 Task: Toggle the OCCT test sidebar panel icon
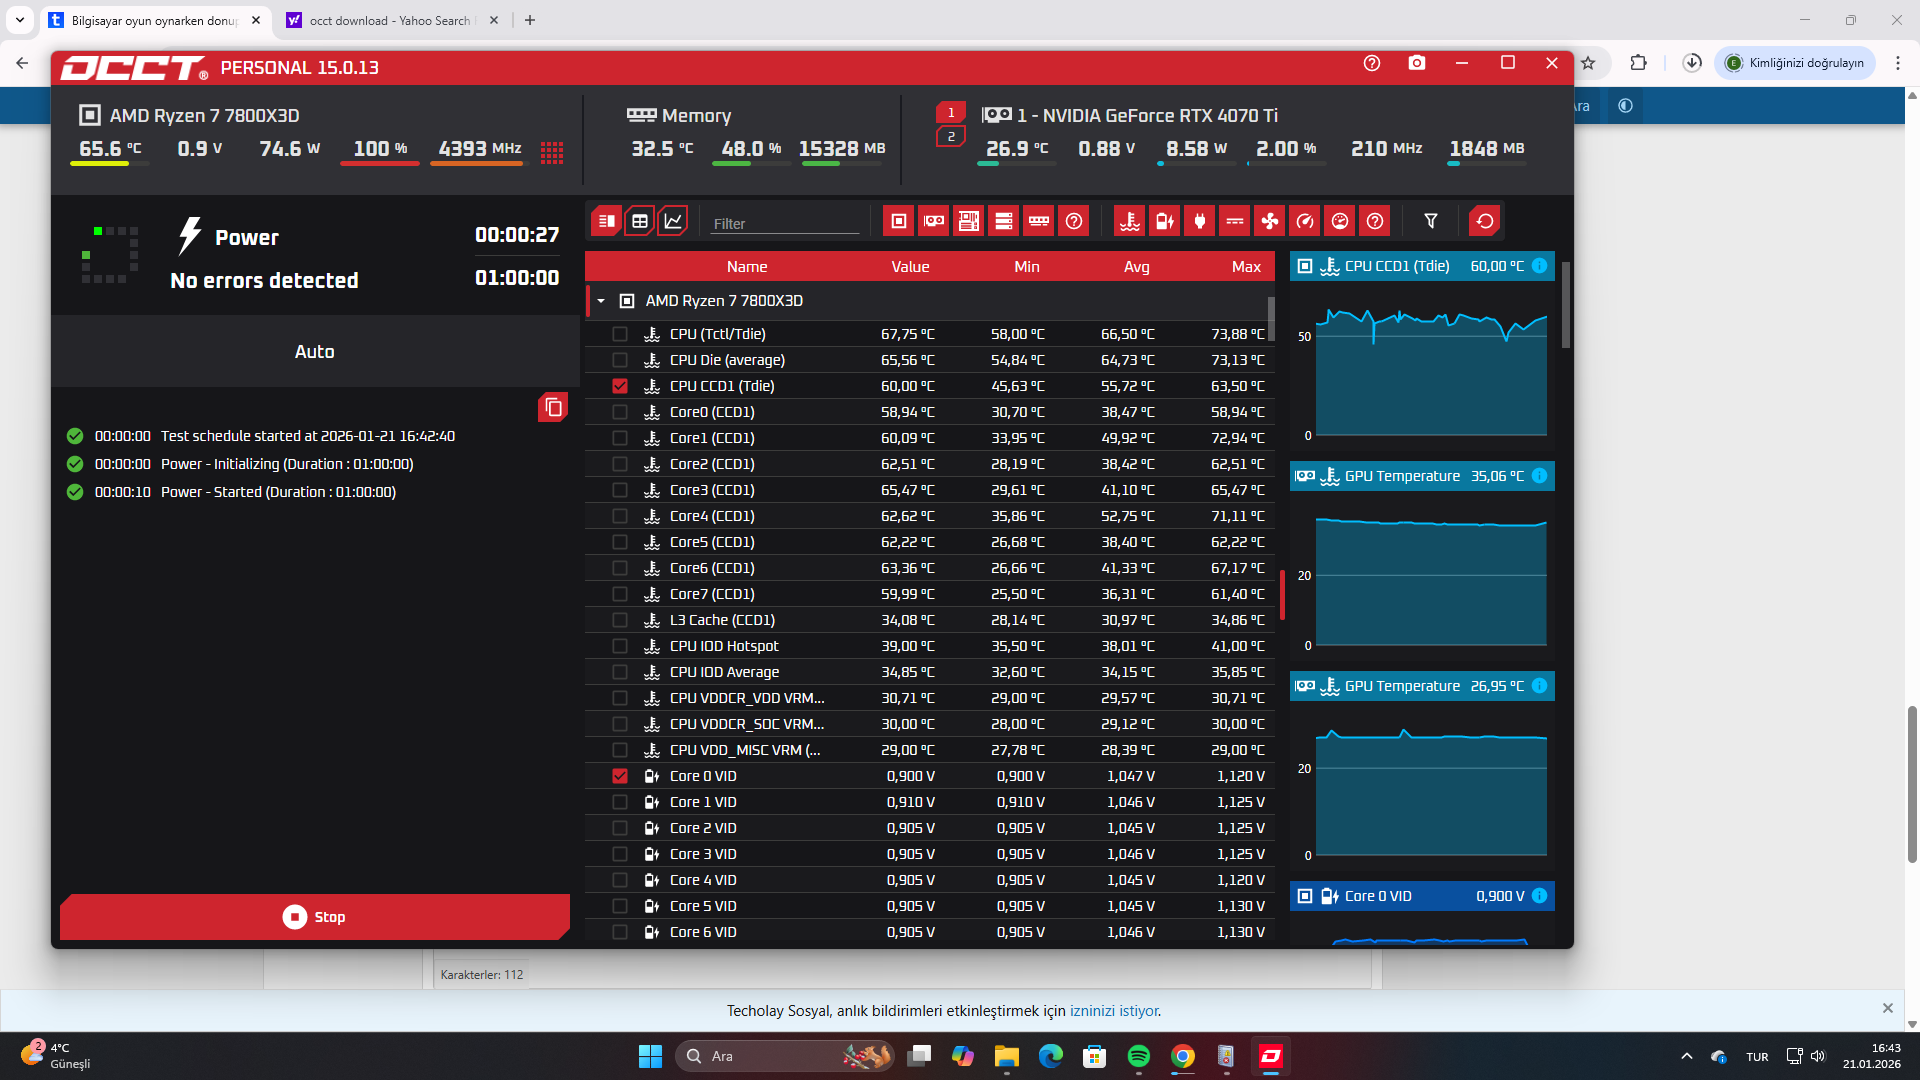pos(606,221)
